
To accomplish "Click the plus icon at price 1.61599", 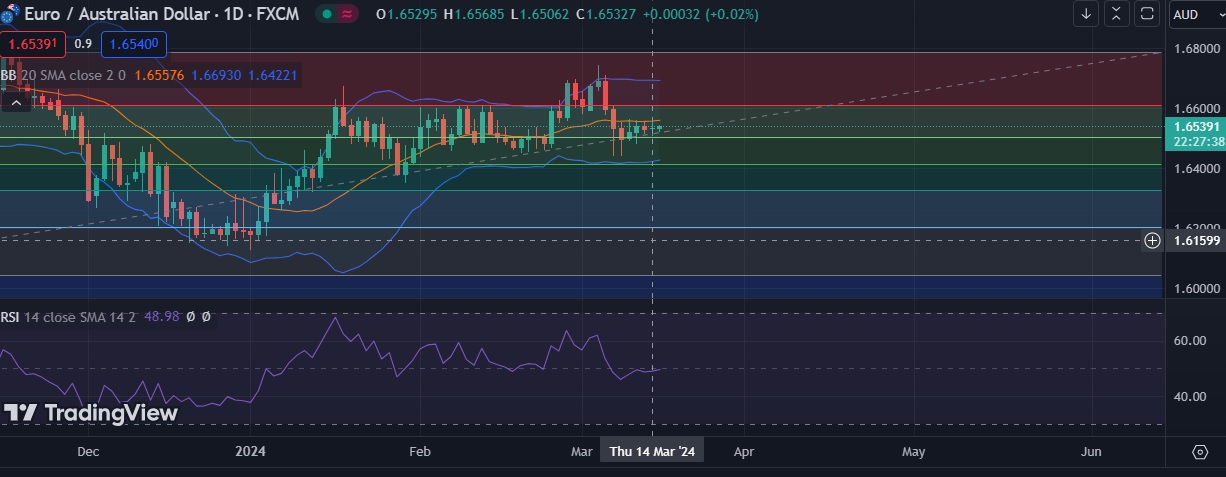I will [x=1152, y=240].
